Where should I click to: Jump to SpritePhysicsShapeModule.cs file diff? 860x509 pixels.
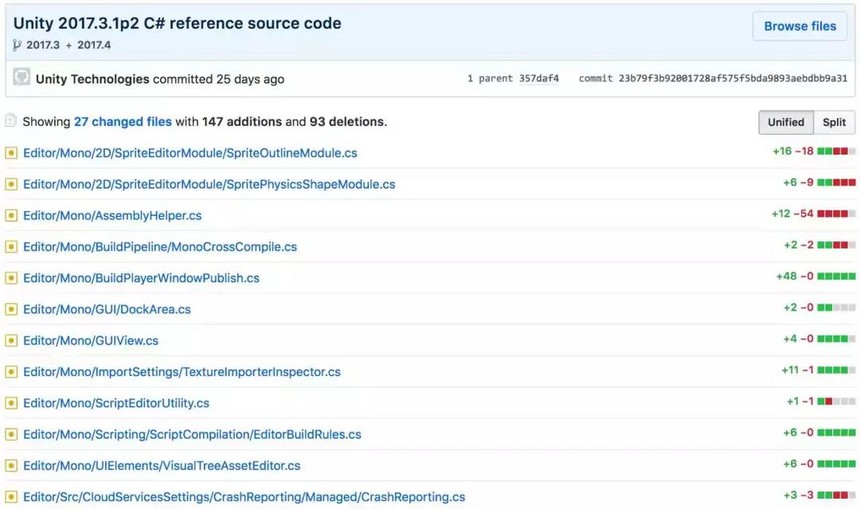(x=209, y=184)
